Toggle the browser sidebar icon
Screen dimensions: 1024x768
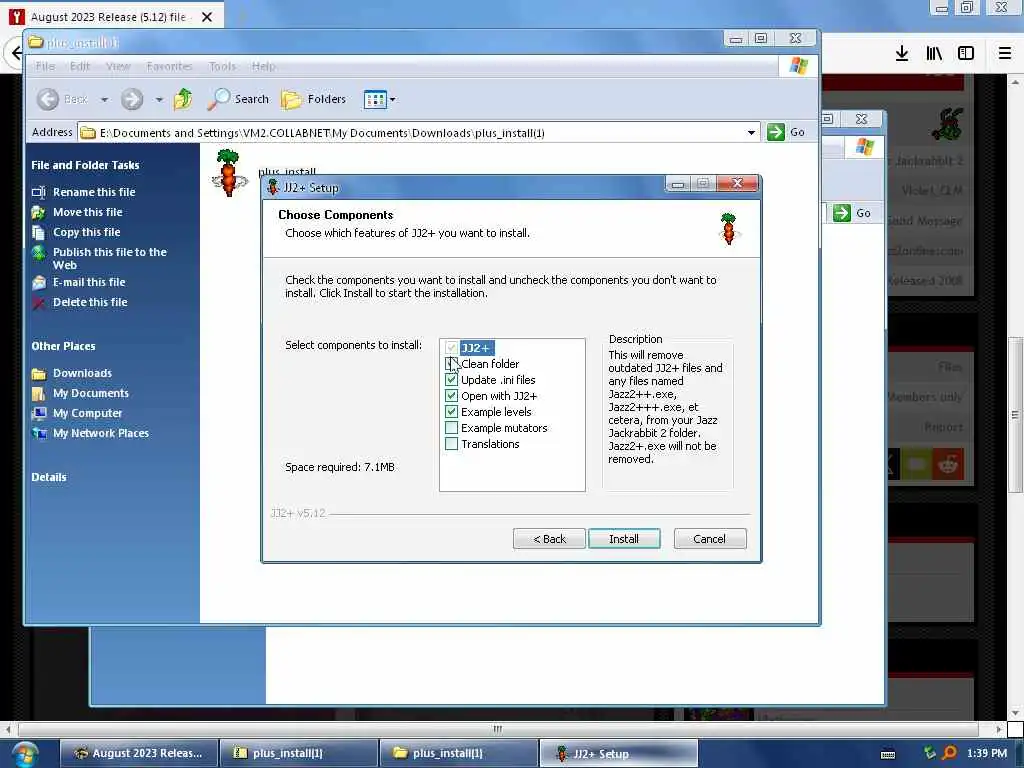click(966, 54)
